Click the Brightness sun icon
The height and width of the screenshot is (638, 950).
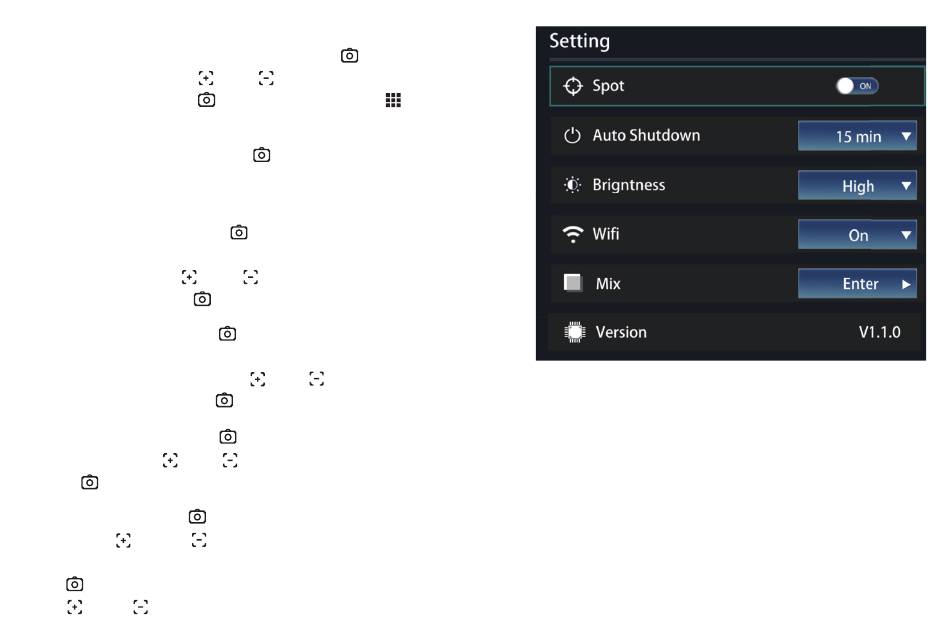(572, 185)
